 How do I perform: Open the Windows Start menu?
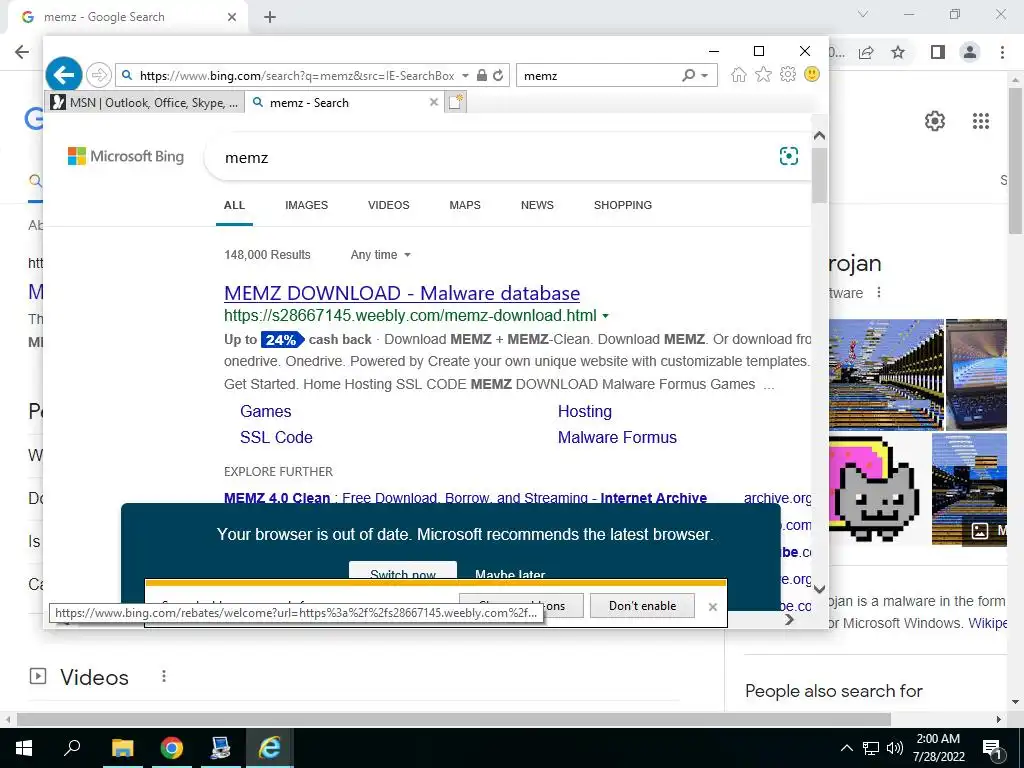24,748
